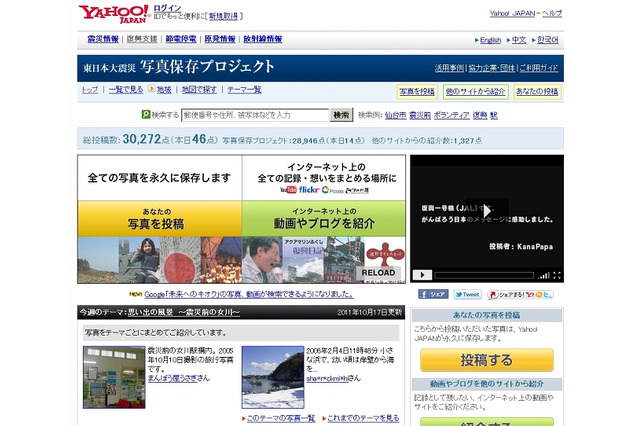This screenshot has height=426, width=640.
Task: Switch language to 中文
Action: [x=519, y=40]
